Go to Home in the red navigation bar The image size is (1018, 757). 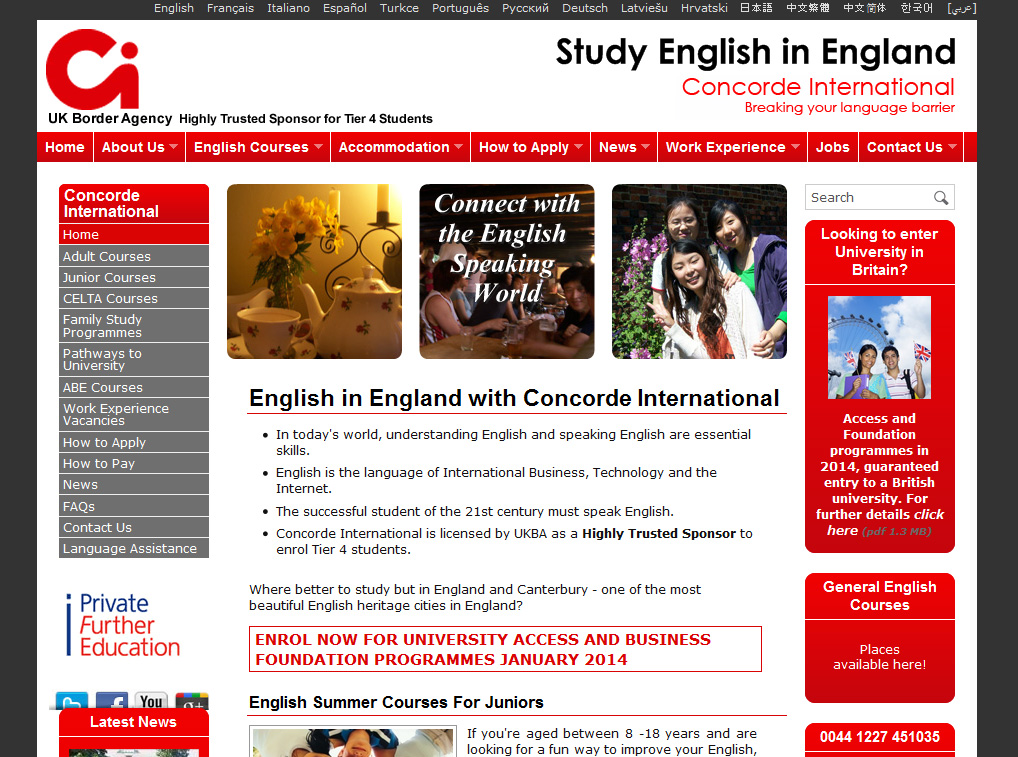(65, 147)
